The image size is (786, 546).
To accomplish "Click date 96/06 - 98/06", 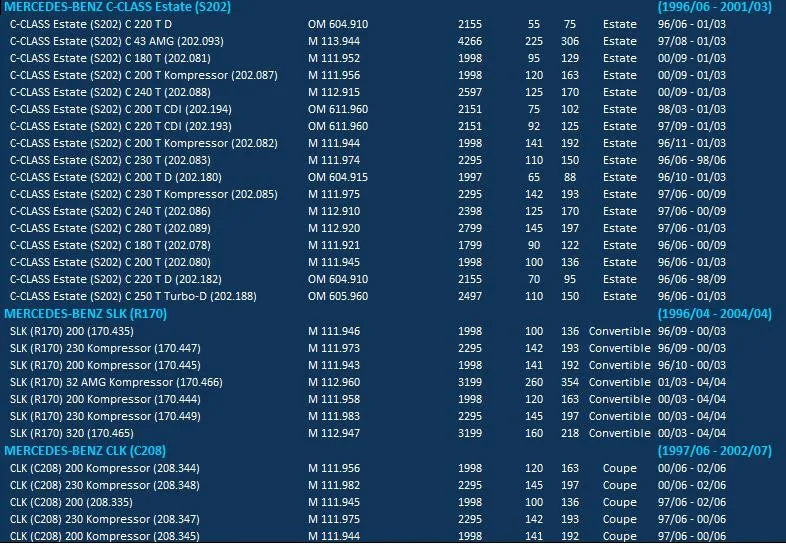I will [x=692, y=160].
